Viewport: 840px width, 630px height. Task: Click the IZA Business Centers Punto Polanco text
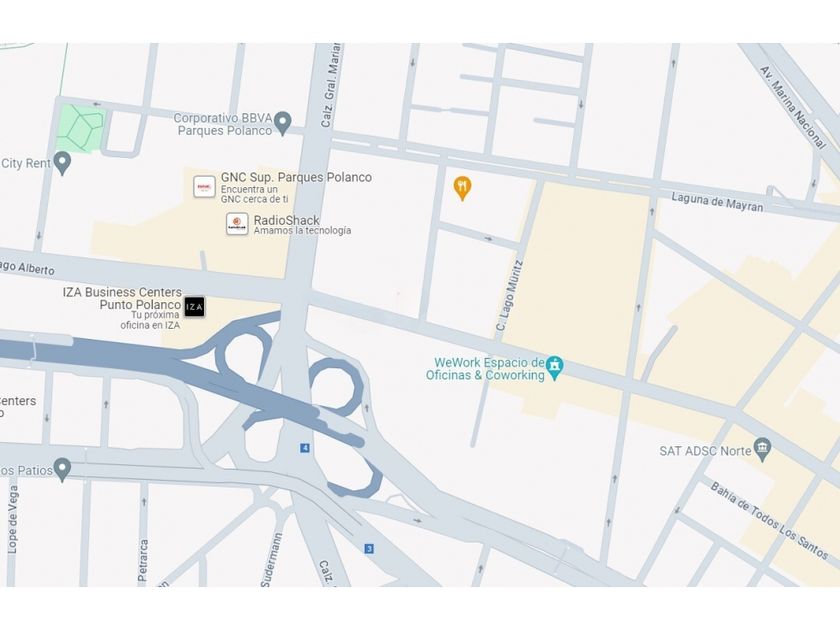[122, 298]
